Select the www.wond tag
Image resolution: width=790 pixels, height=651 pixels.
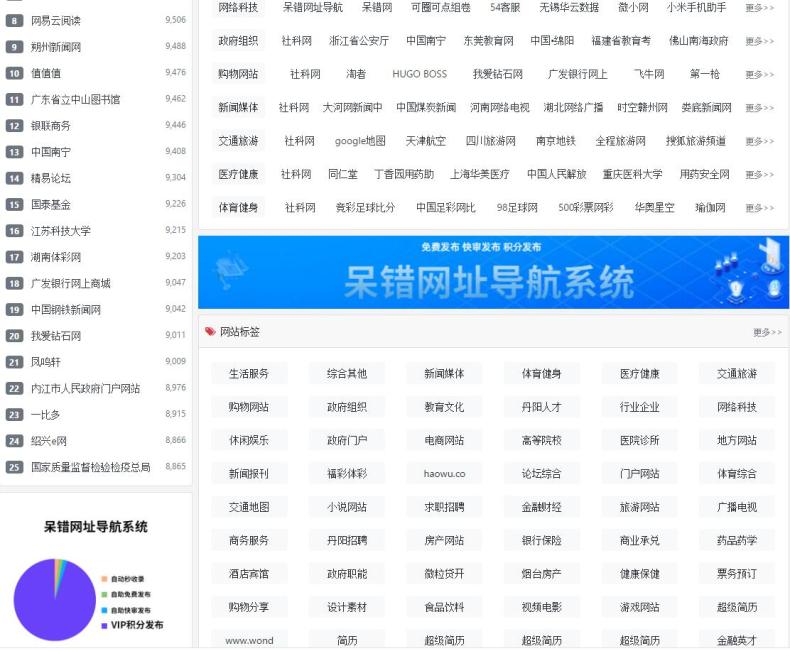pyautogui.click(x=249, y=640)
